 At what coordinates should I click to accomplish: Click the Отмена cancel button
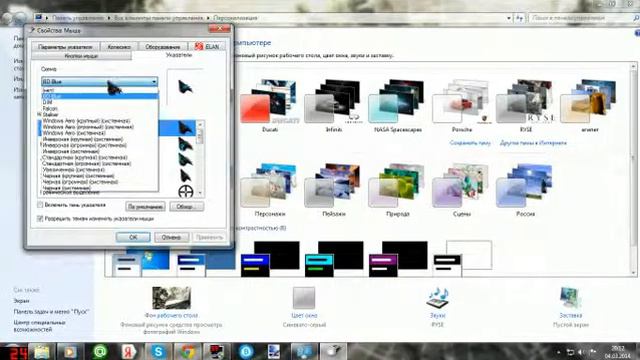pos(171,237)
